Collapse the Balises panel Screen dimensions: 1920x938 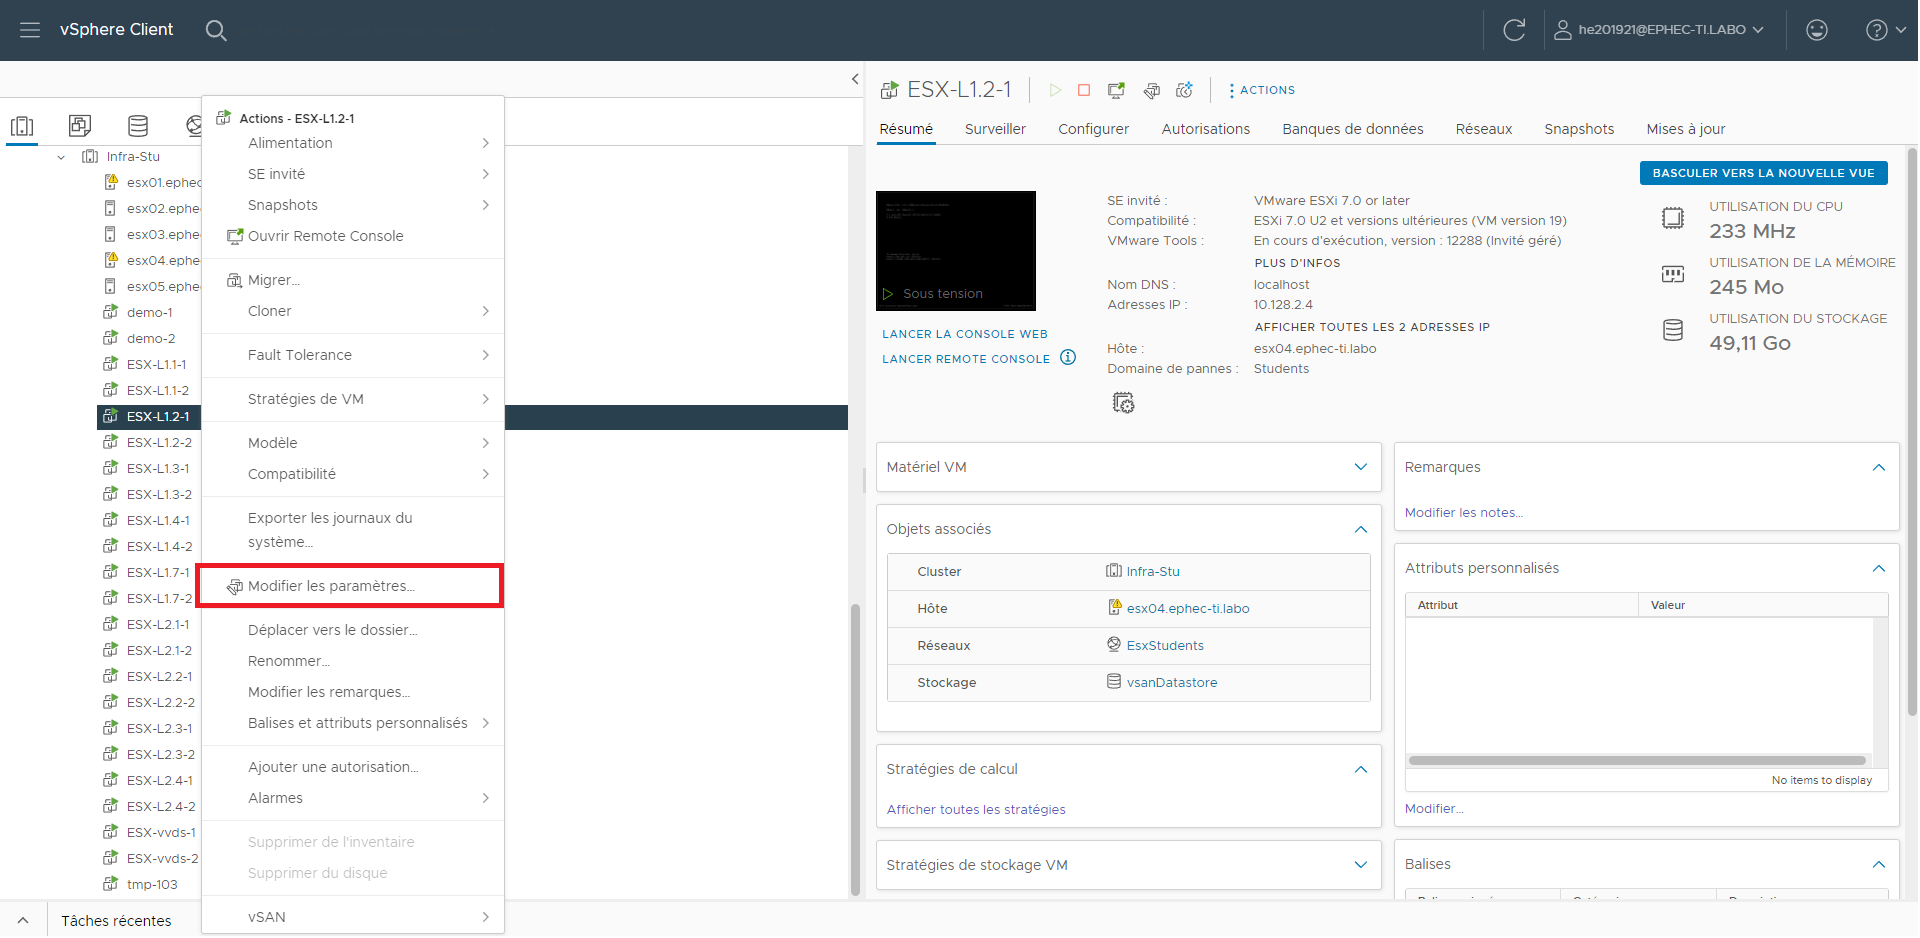pos(1879,864)
